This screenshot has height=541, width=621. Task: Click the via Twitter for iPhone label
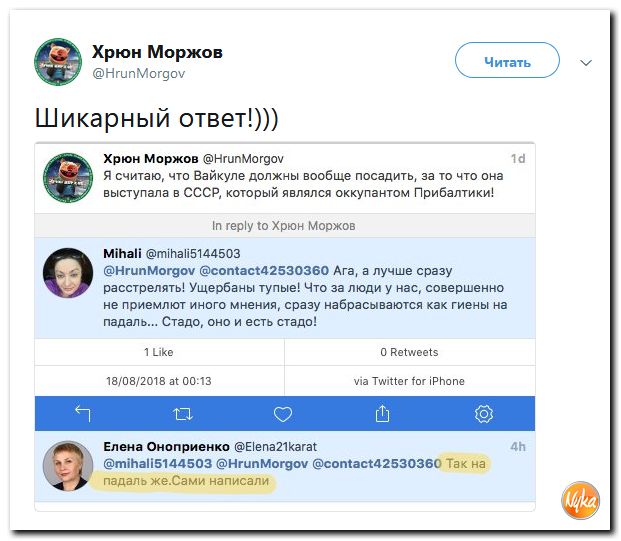pyautogui.click(x=410, y=381)
